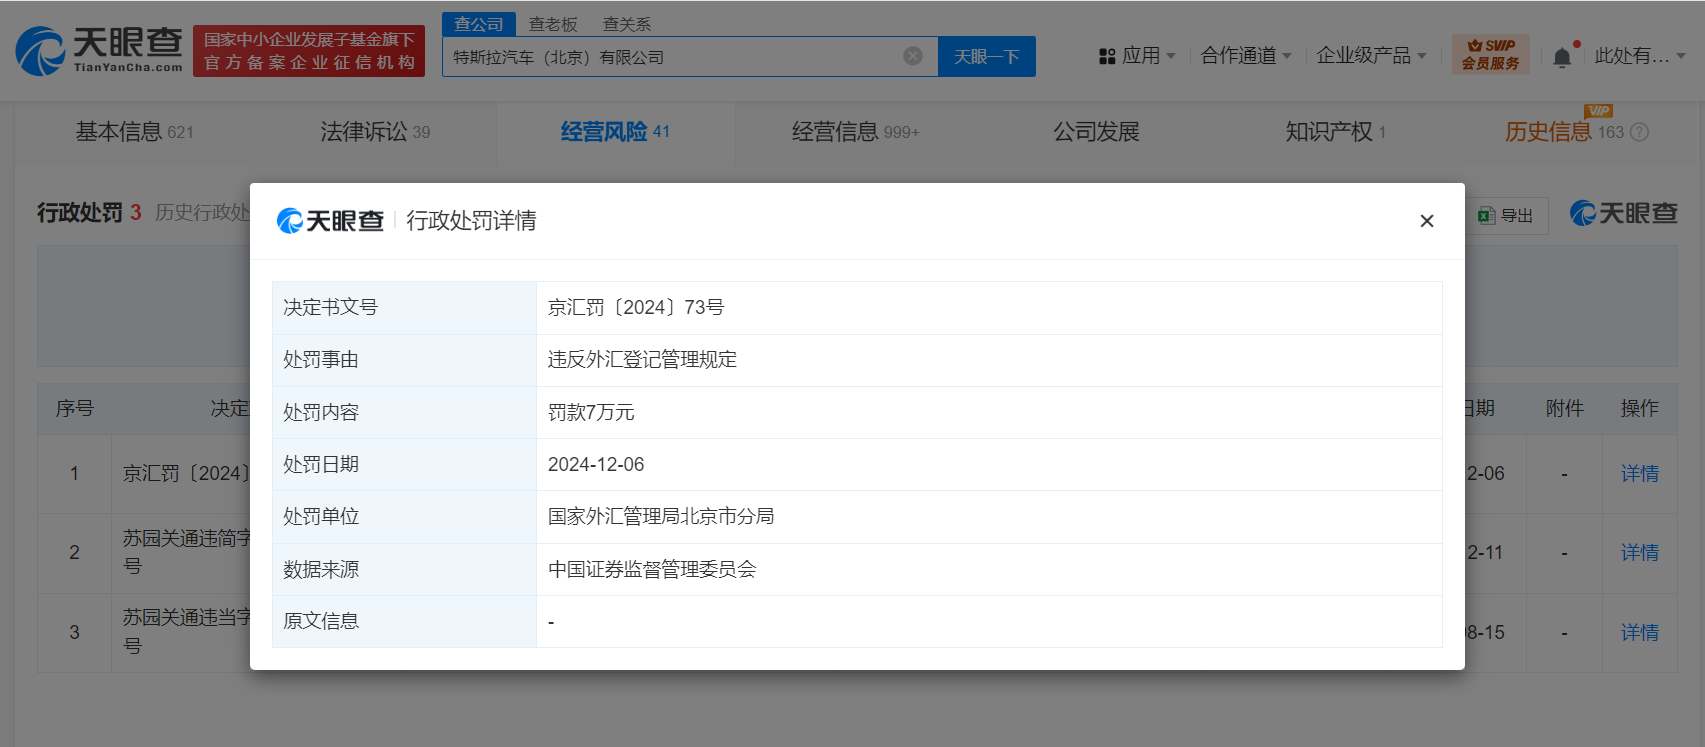This screenshot has width=1705, height=747.
Task: Click the 应用 grid icon
Action: pos(1107,56)
